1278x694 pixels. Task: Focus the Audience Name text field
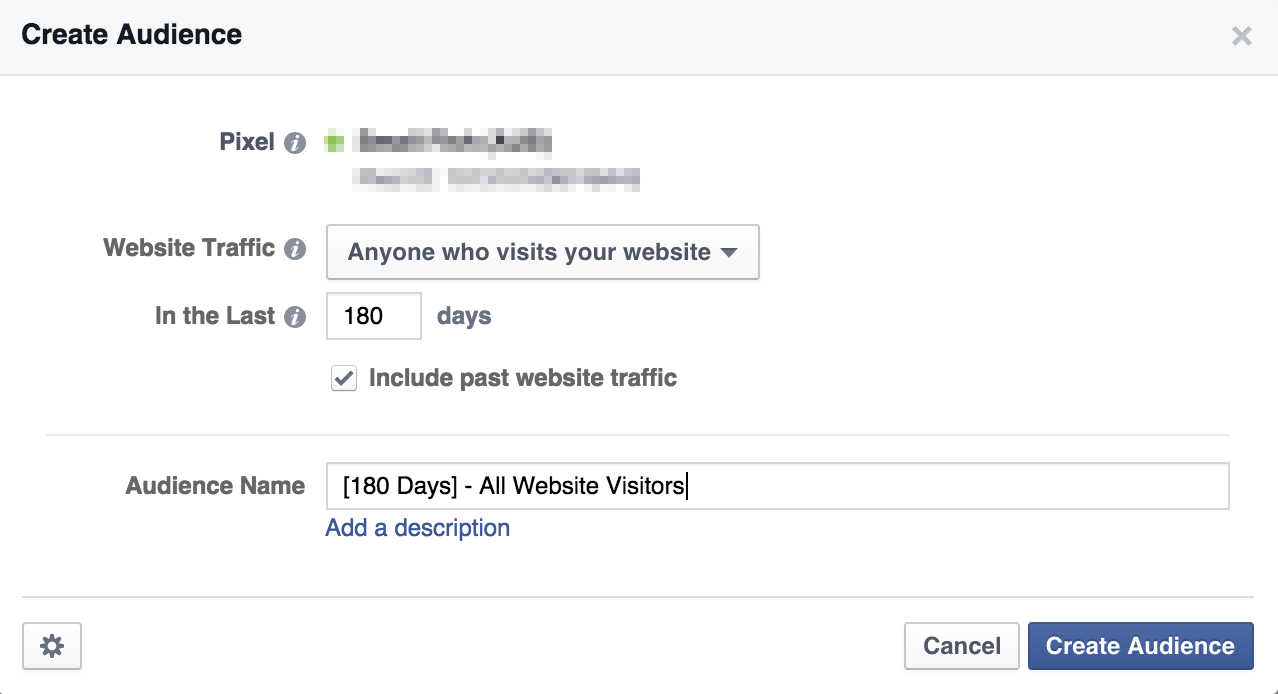(x=777, y=486)
